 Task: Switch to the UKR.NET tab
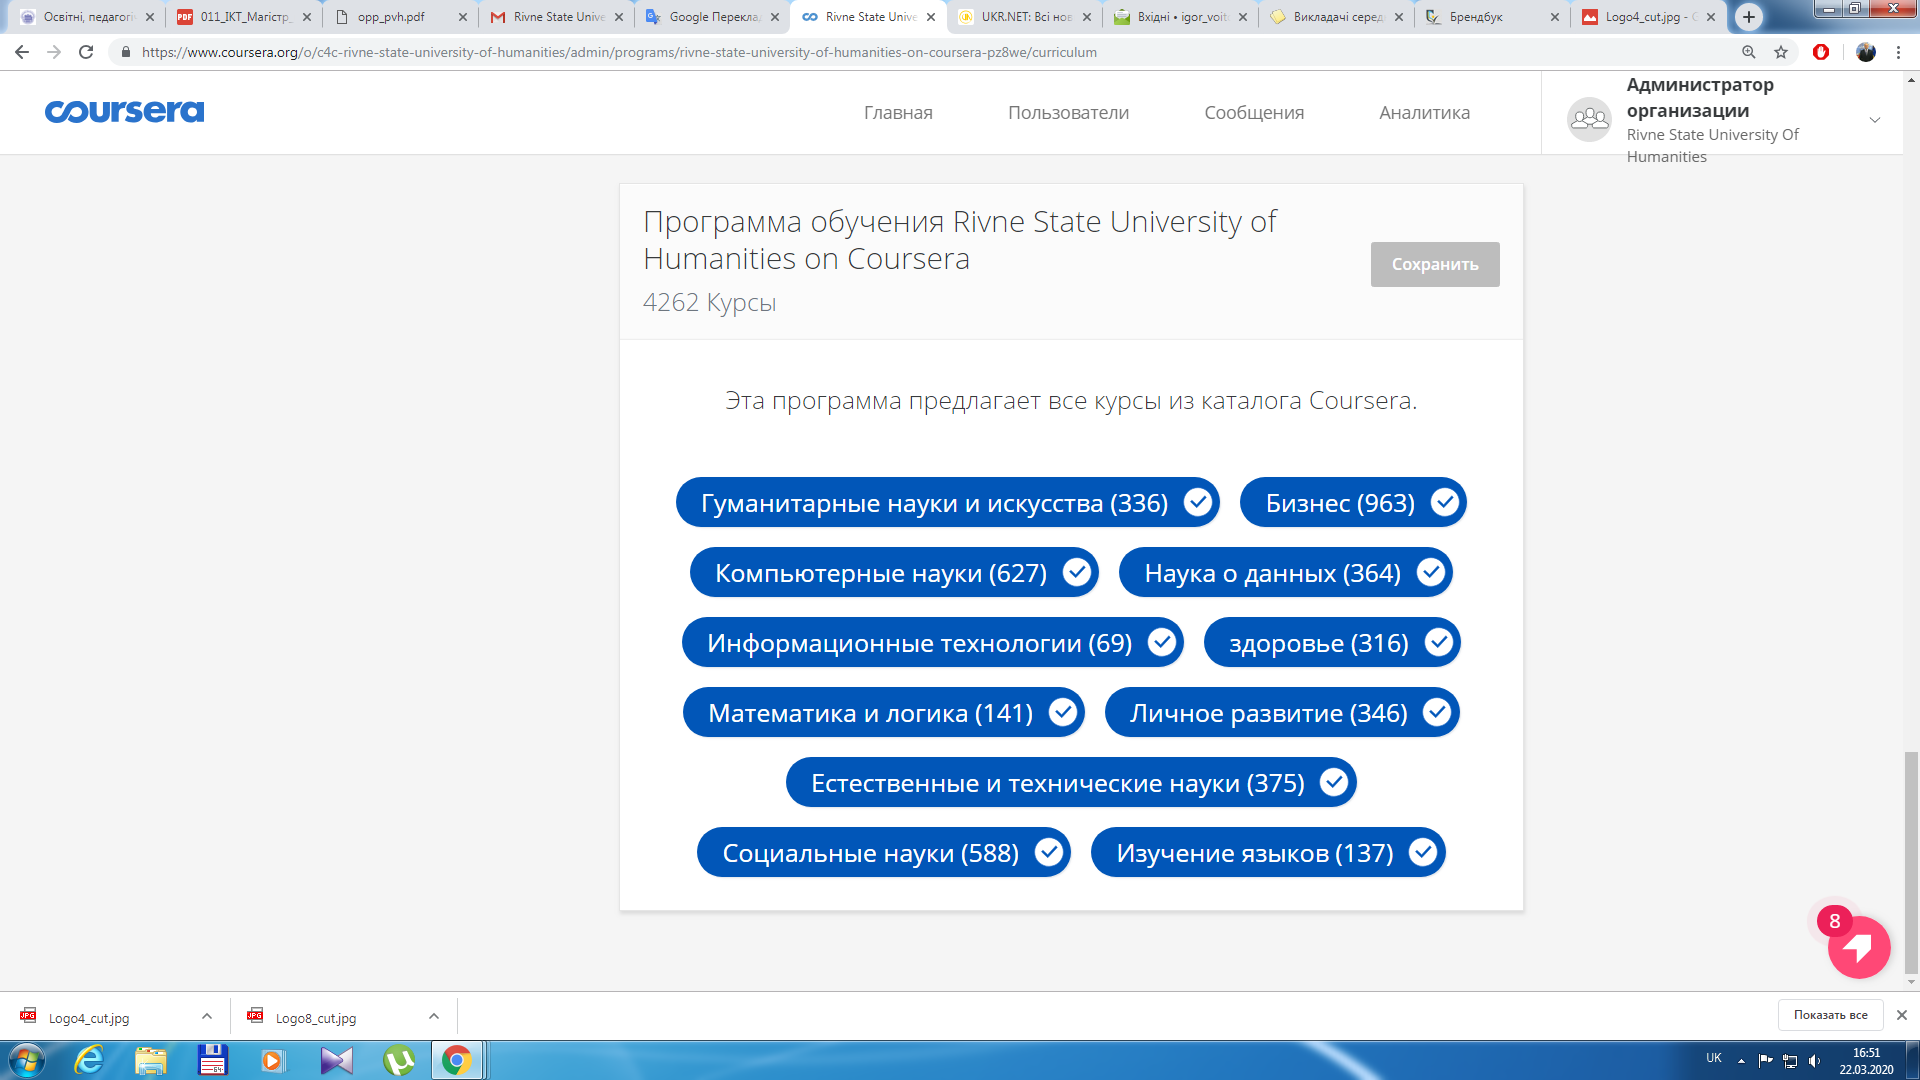[x=1025, y=17]
